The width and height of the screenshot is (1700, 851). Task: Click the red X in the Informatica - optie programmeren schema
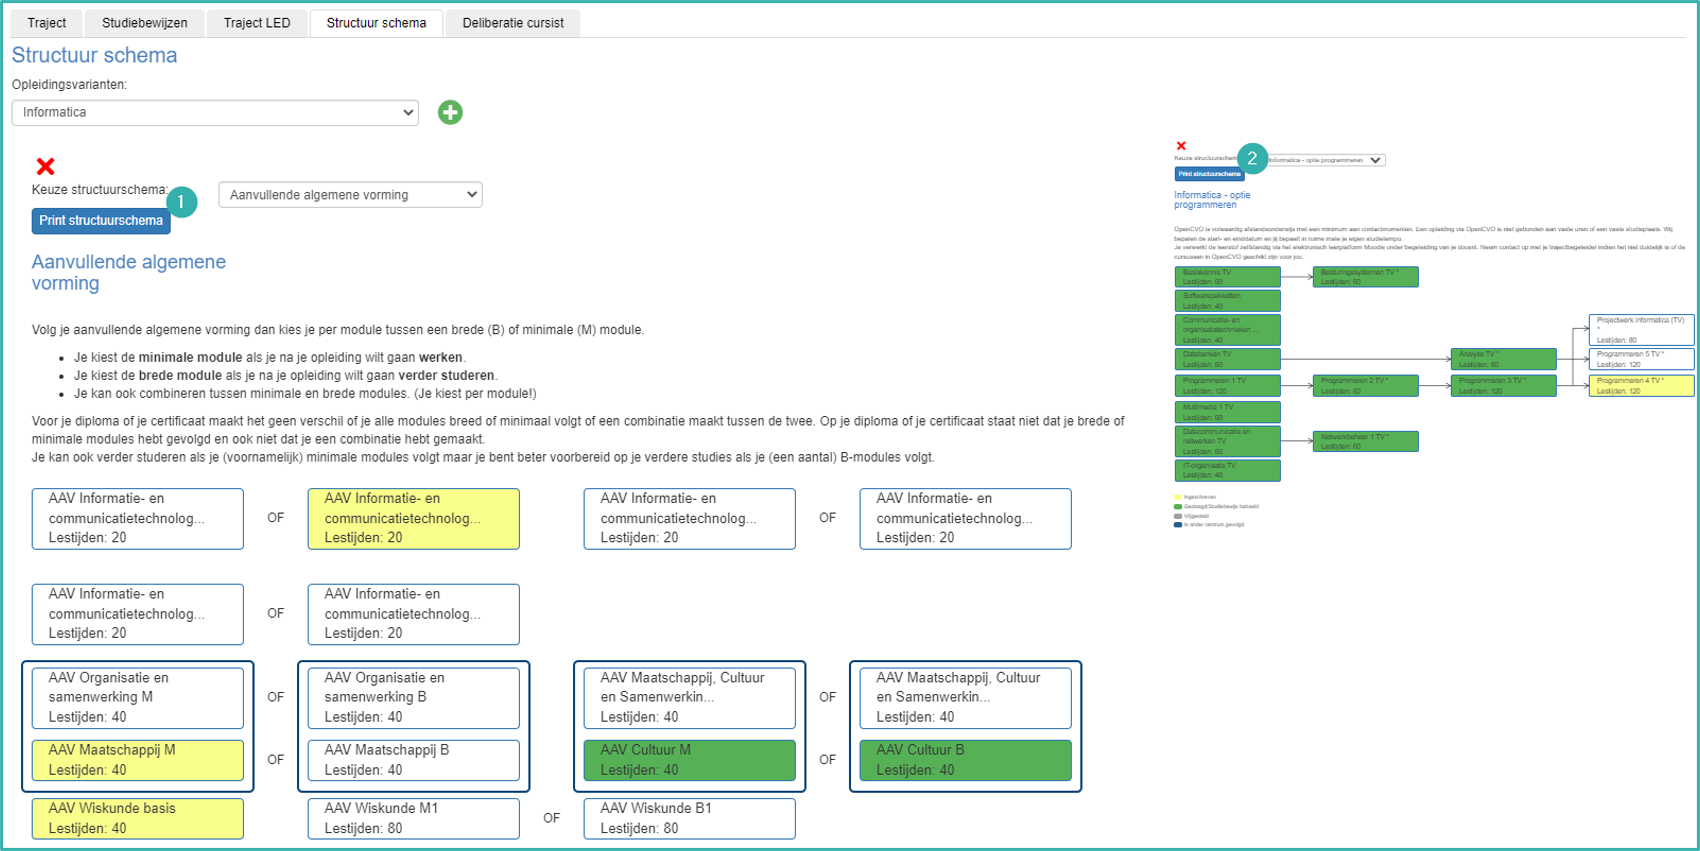pos(1181,146)
